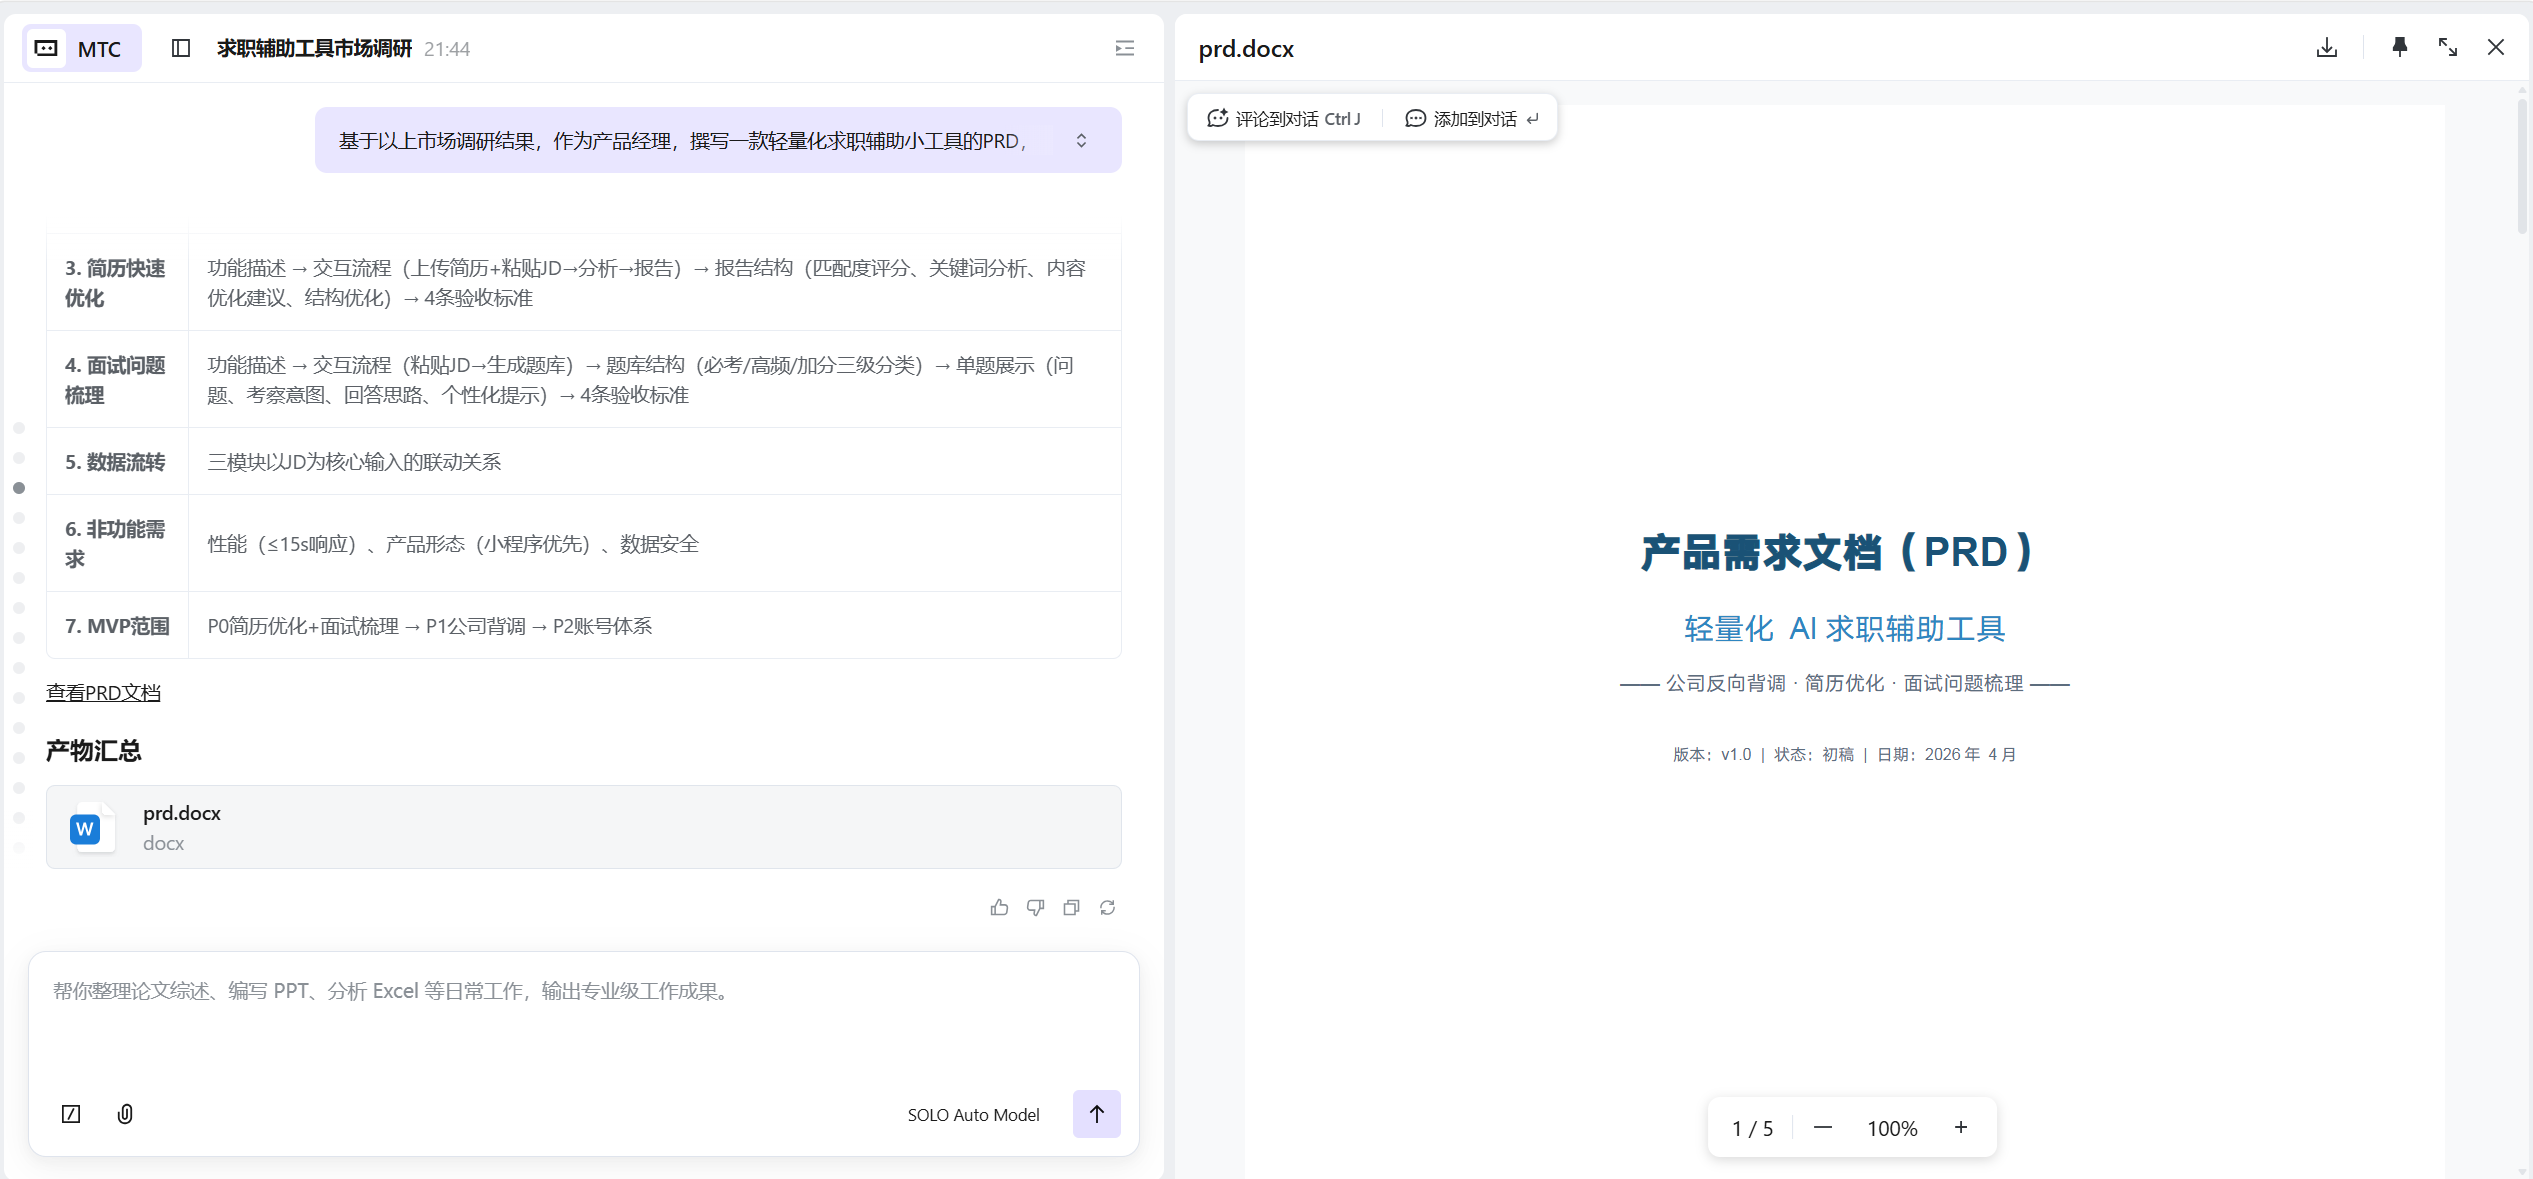The height and width of the screenshot is (1179, 2533).
Task: Toggle the conversation outline list icon
Action: point(1125,48)
